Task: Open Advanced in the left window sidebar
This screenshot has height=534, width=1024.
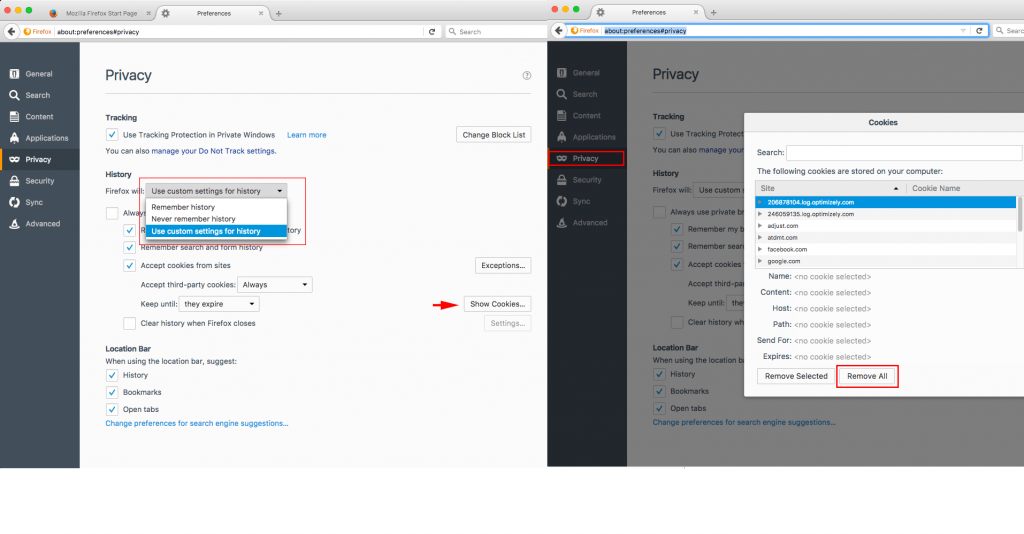Action: pyautogui.click(x=39, y=223)
